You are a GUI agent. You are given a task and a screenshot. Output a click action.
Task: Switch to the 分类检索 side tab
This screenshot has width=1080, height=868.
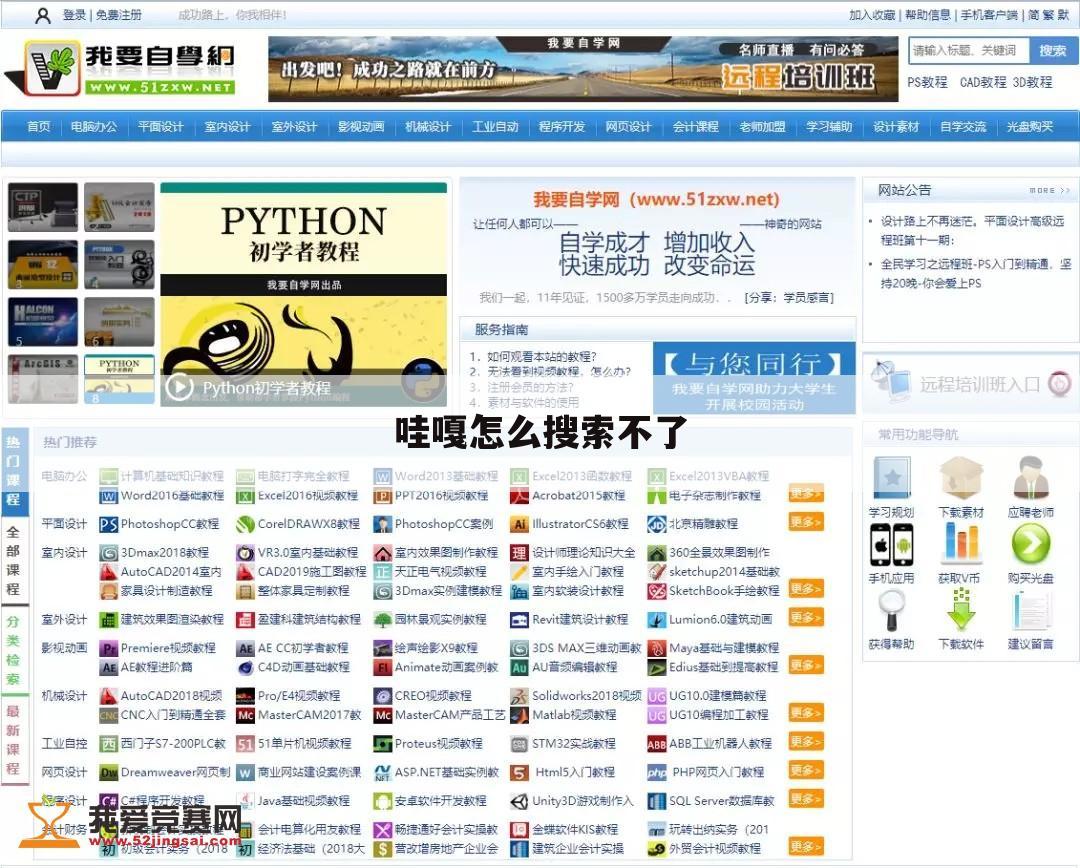14,650
